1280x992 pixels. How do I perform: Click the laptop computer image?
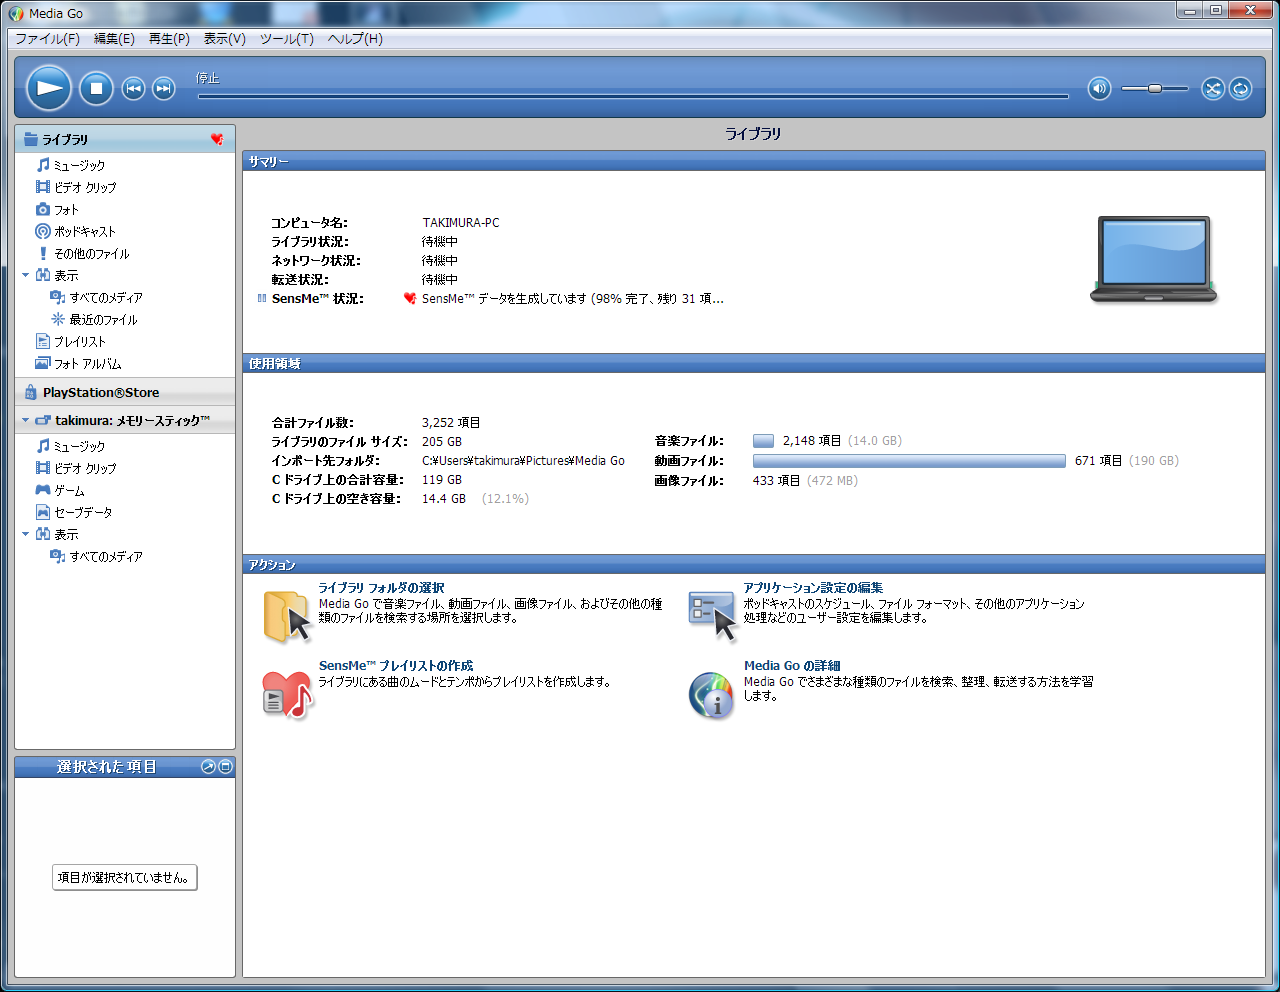pyautogui.click(x=1154, y=259)
